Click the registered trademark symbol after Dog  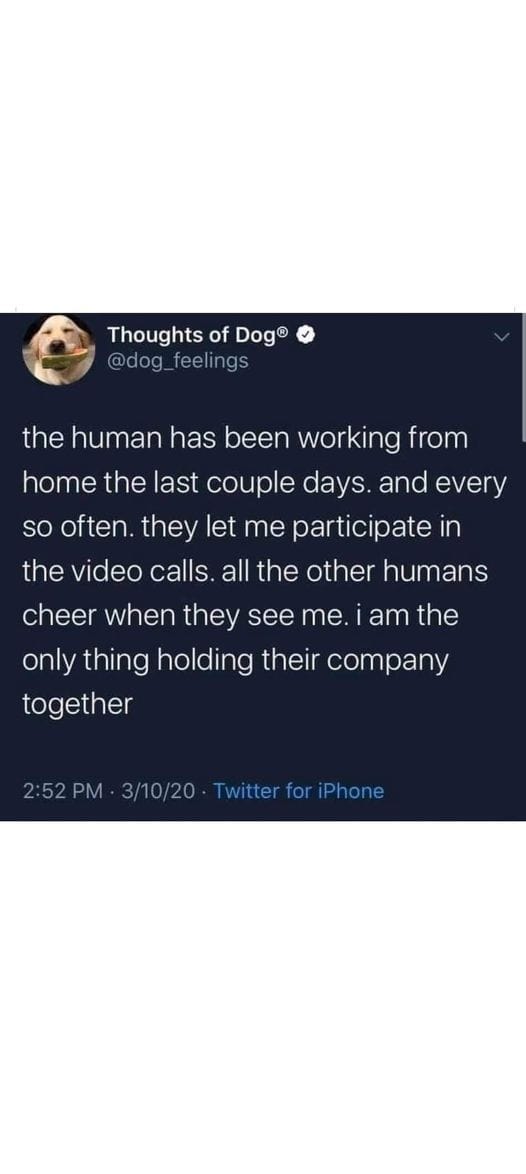click(x=284, y=333)
